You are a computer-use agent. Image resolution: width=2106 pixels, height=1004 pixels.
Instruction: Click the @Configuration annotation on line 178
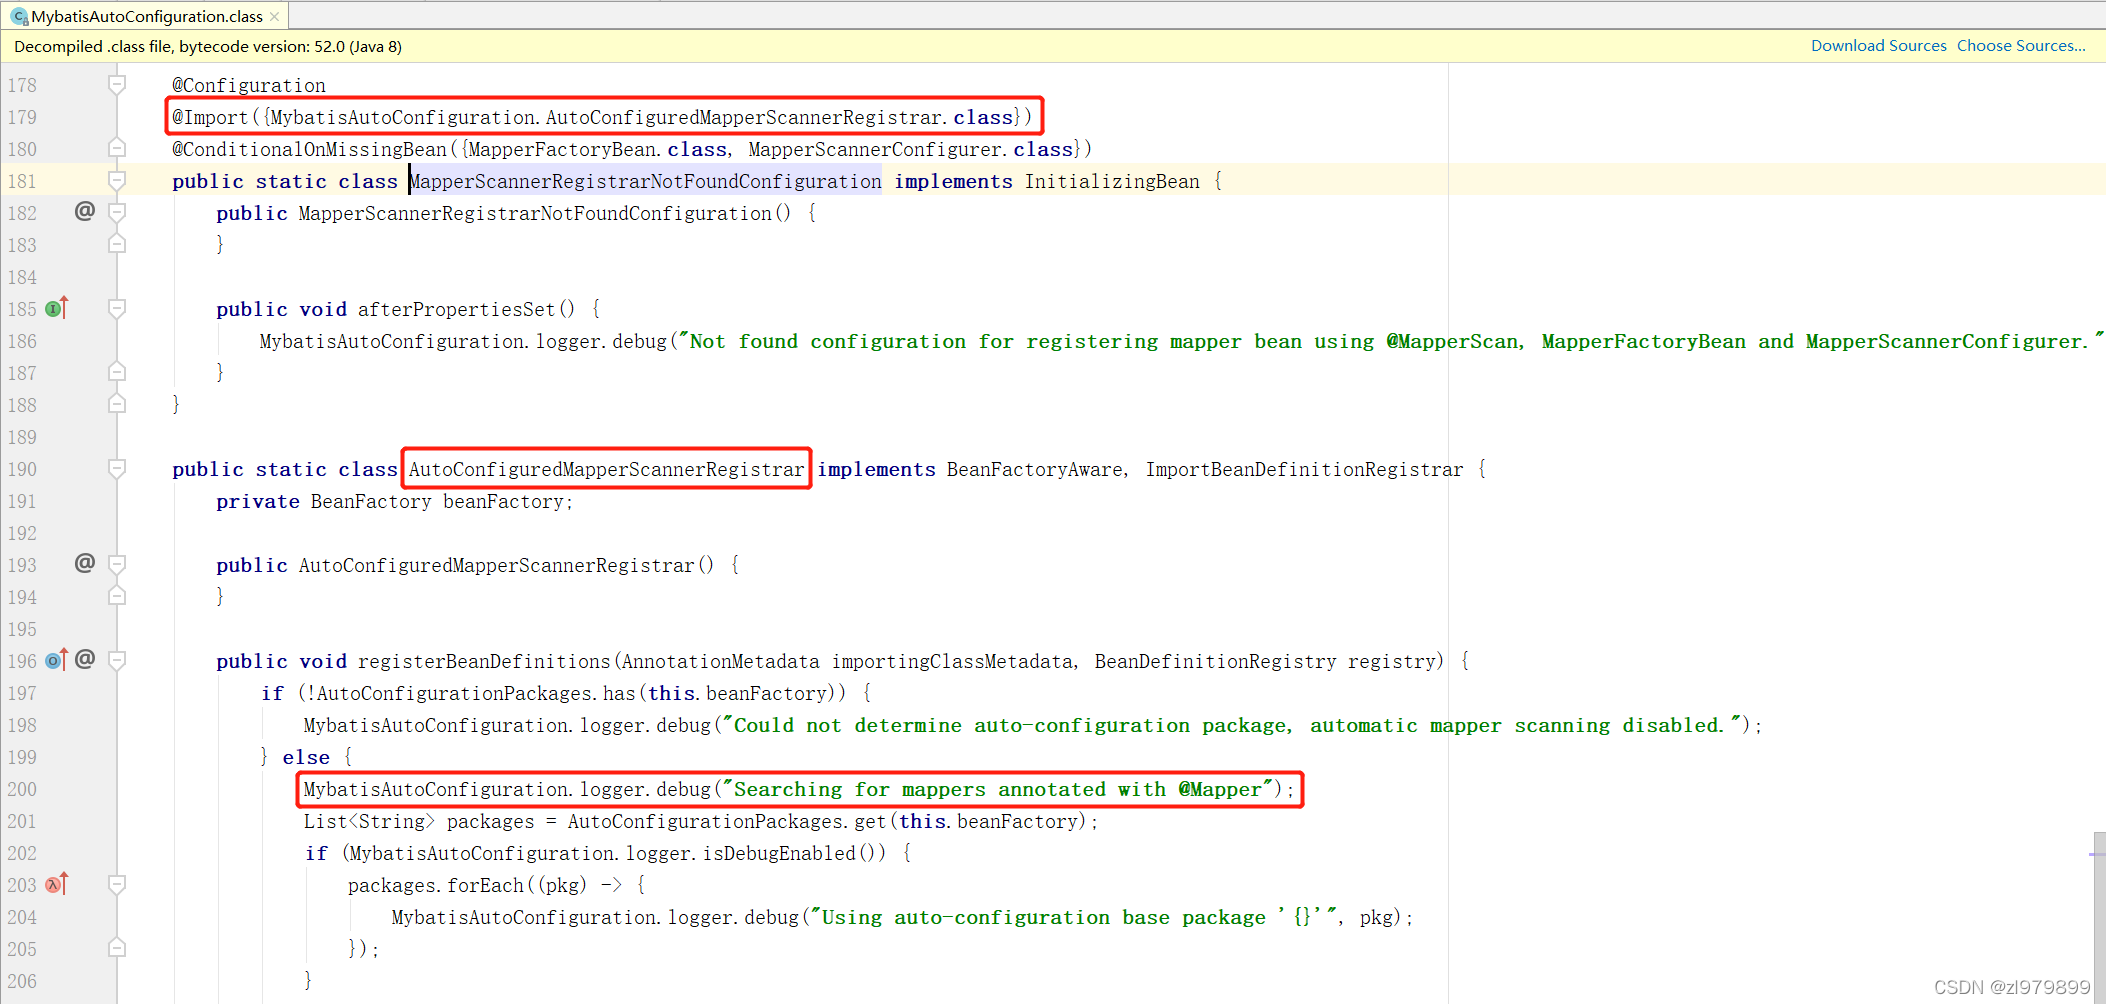249,85
